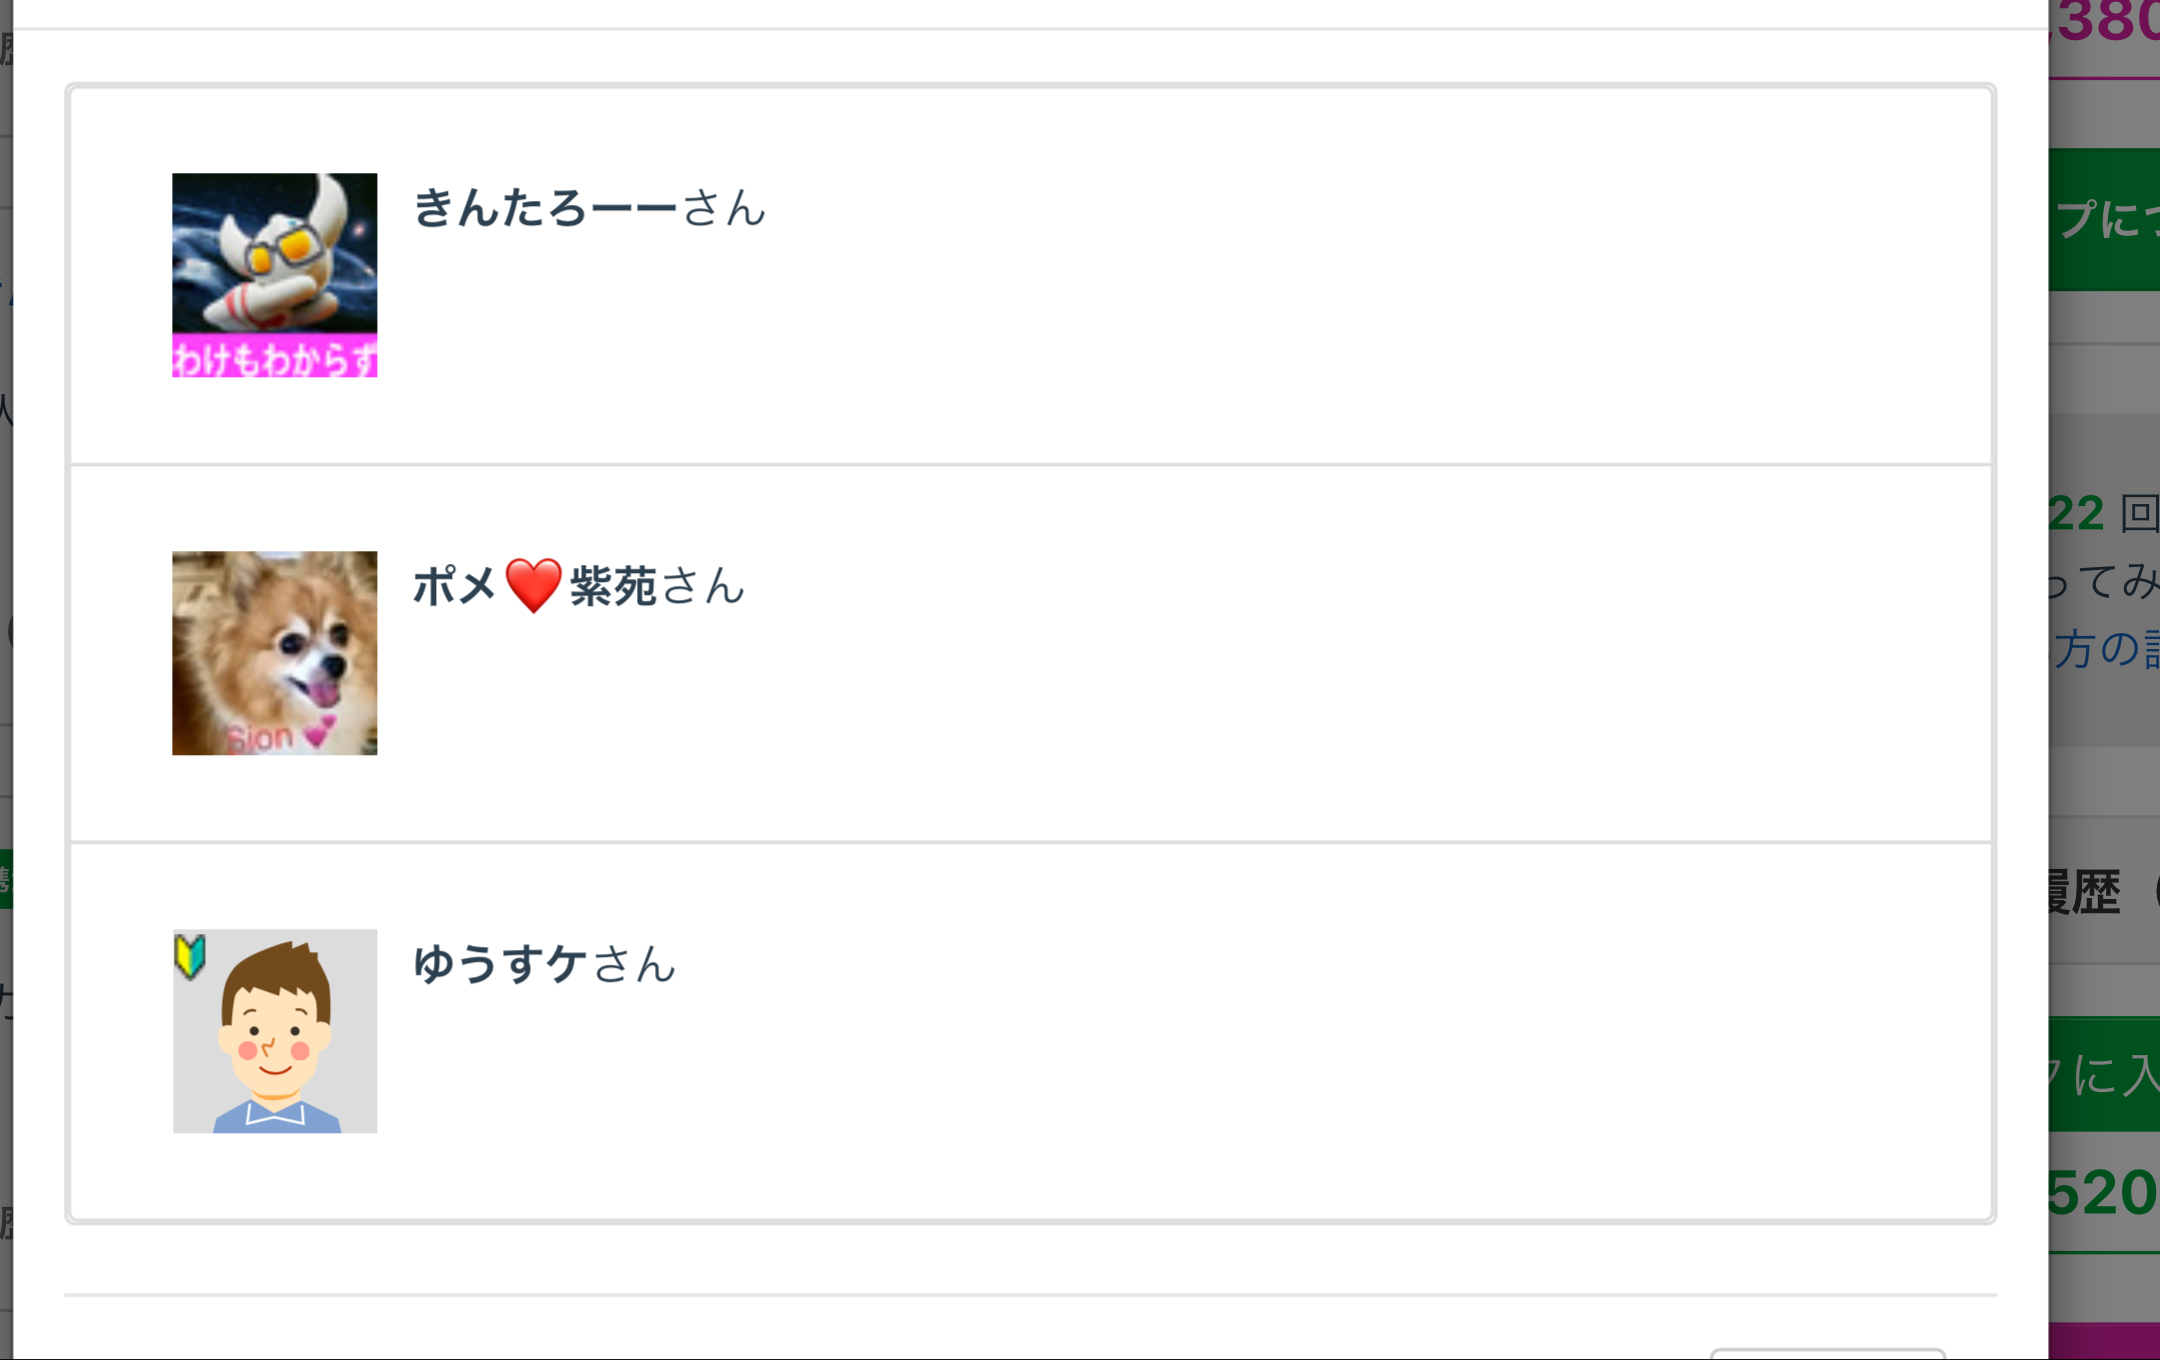The image size is (2160, 1360).
Task: Click the 履歴 heading in the background
Action: click(x=2085, y=891)
